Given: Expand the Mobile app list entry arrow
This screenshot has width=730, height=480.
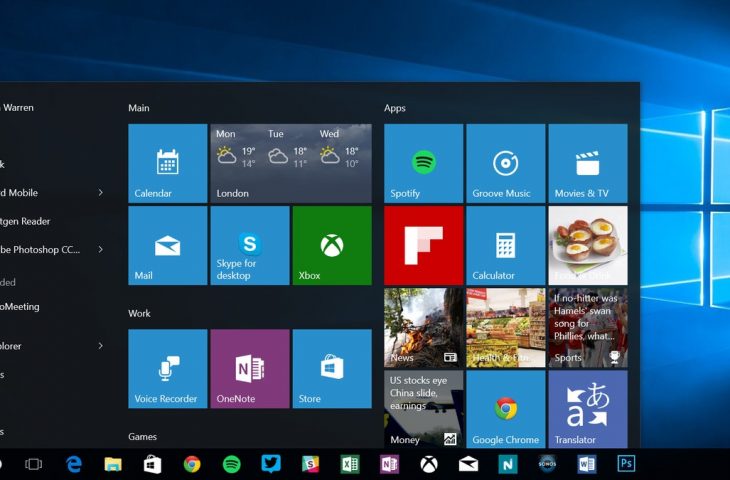Looking at the screenshot, I should pos(101,192).
